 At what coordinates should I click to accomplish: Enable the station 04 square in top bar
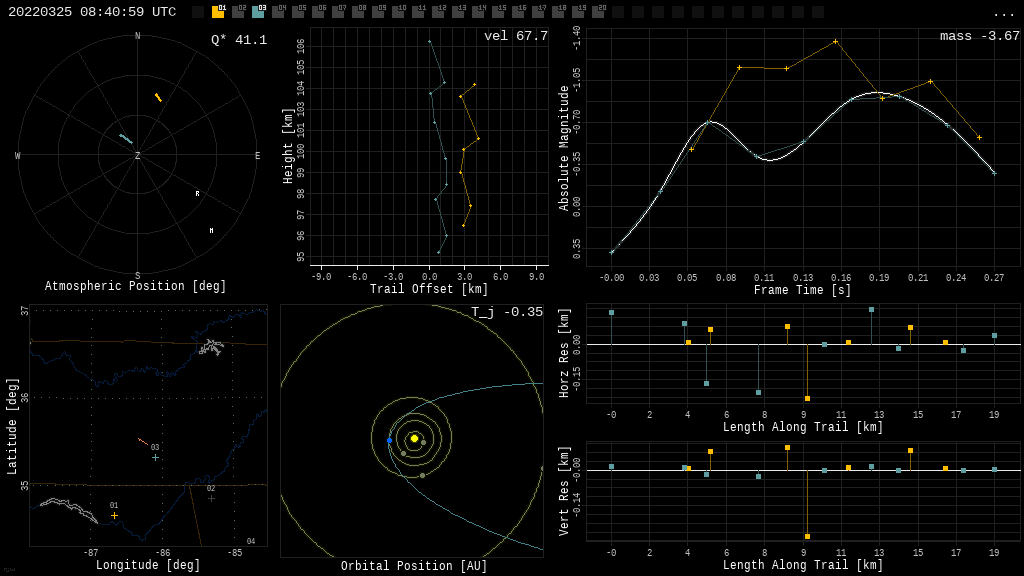point(278,12)
